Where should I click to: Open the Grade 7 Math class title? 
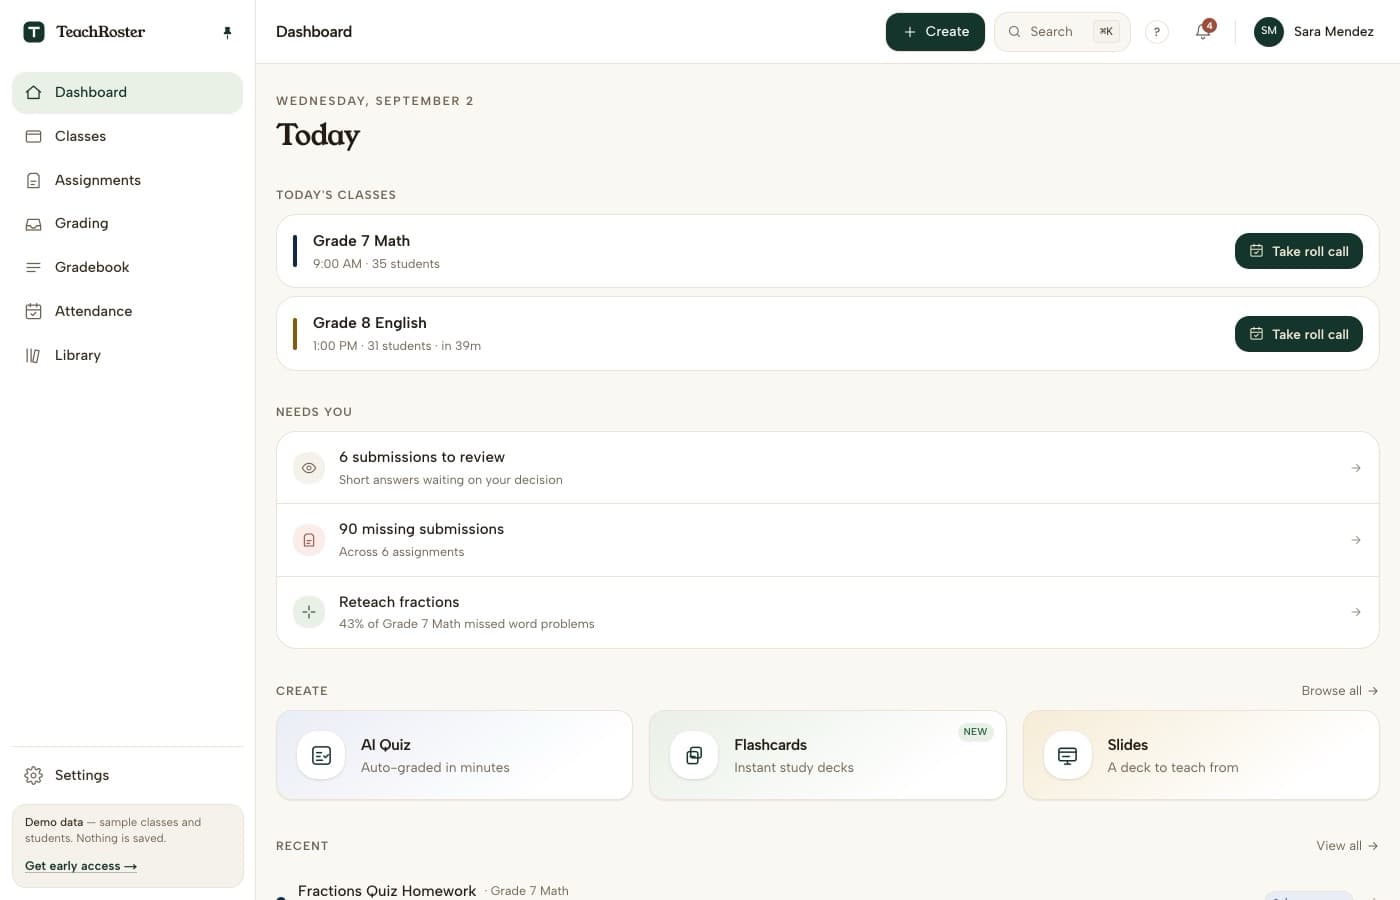point(361,241)
